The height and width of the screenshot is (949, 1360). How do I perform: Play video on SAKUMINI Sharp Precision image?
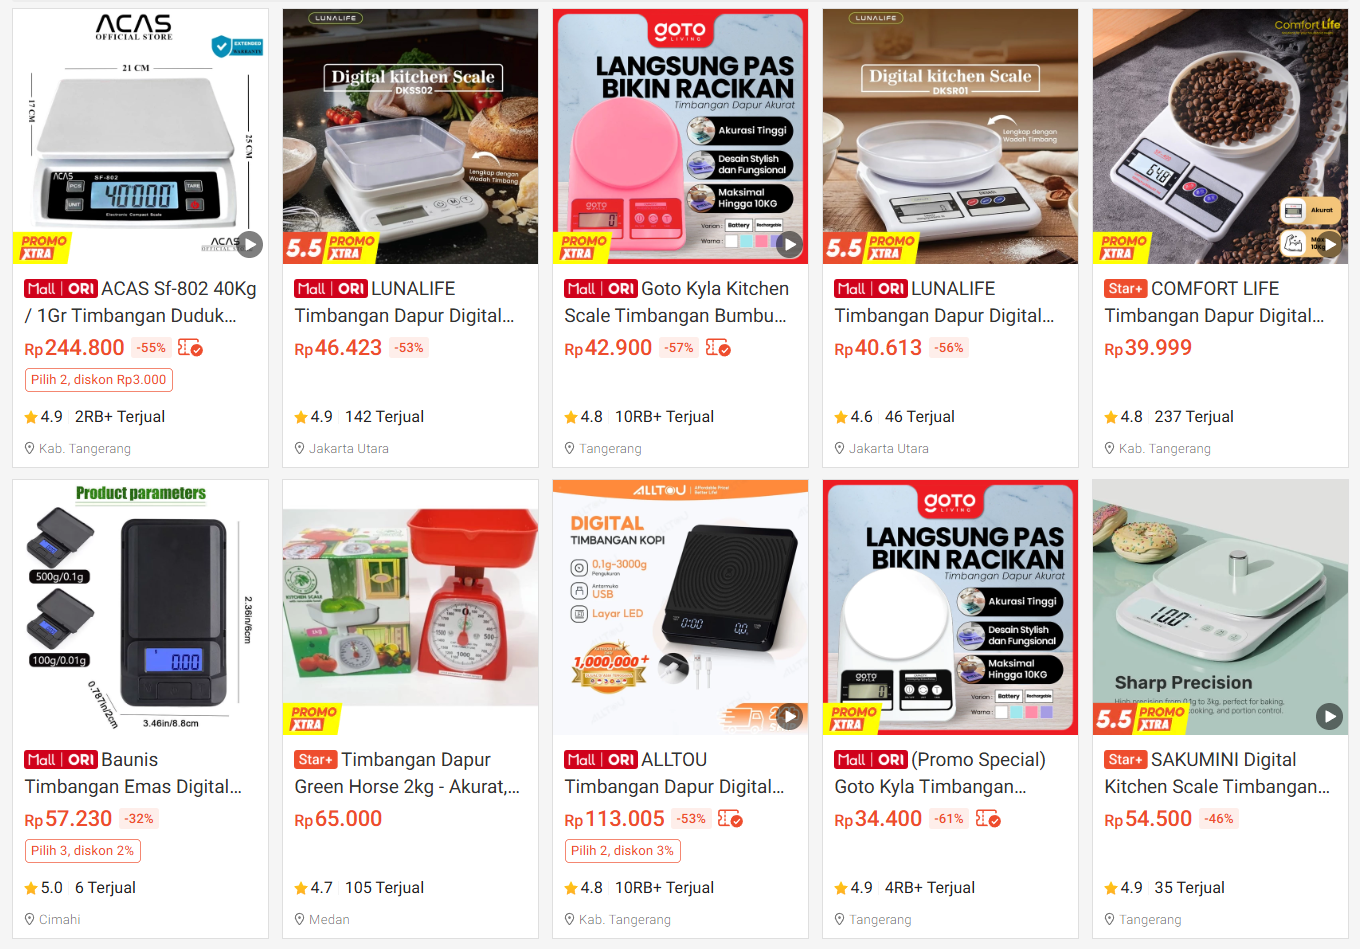tap(1329, 716)
